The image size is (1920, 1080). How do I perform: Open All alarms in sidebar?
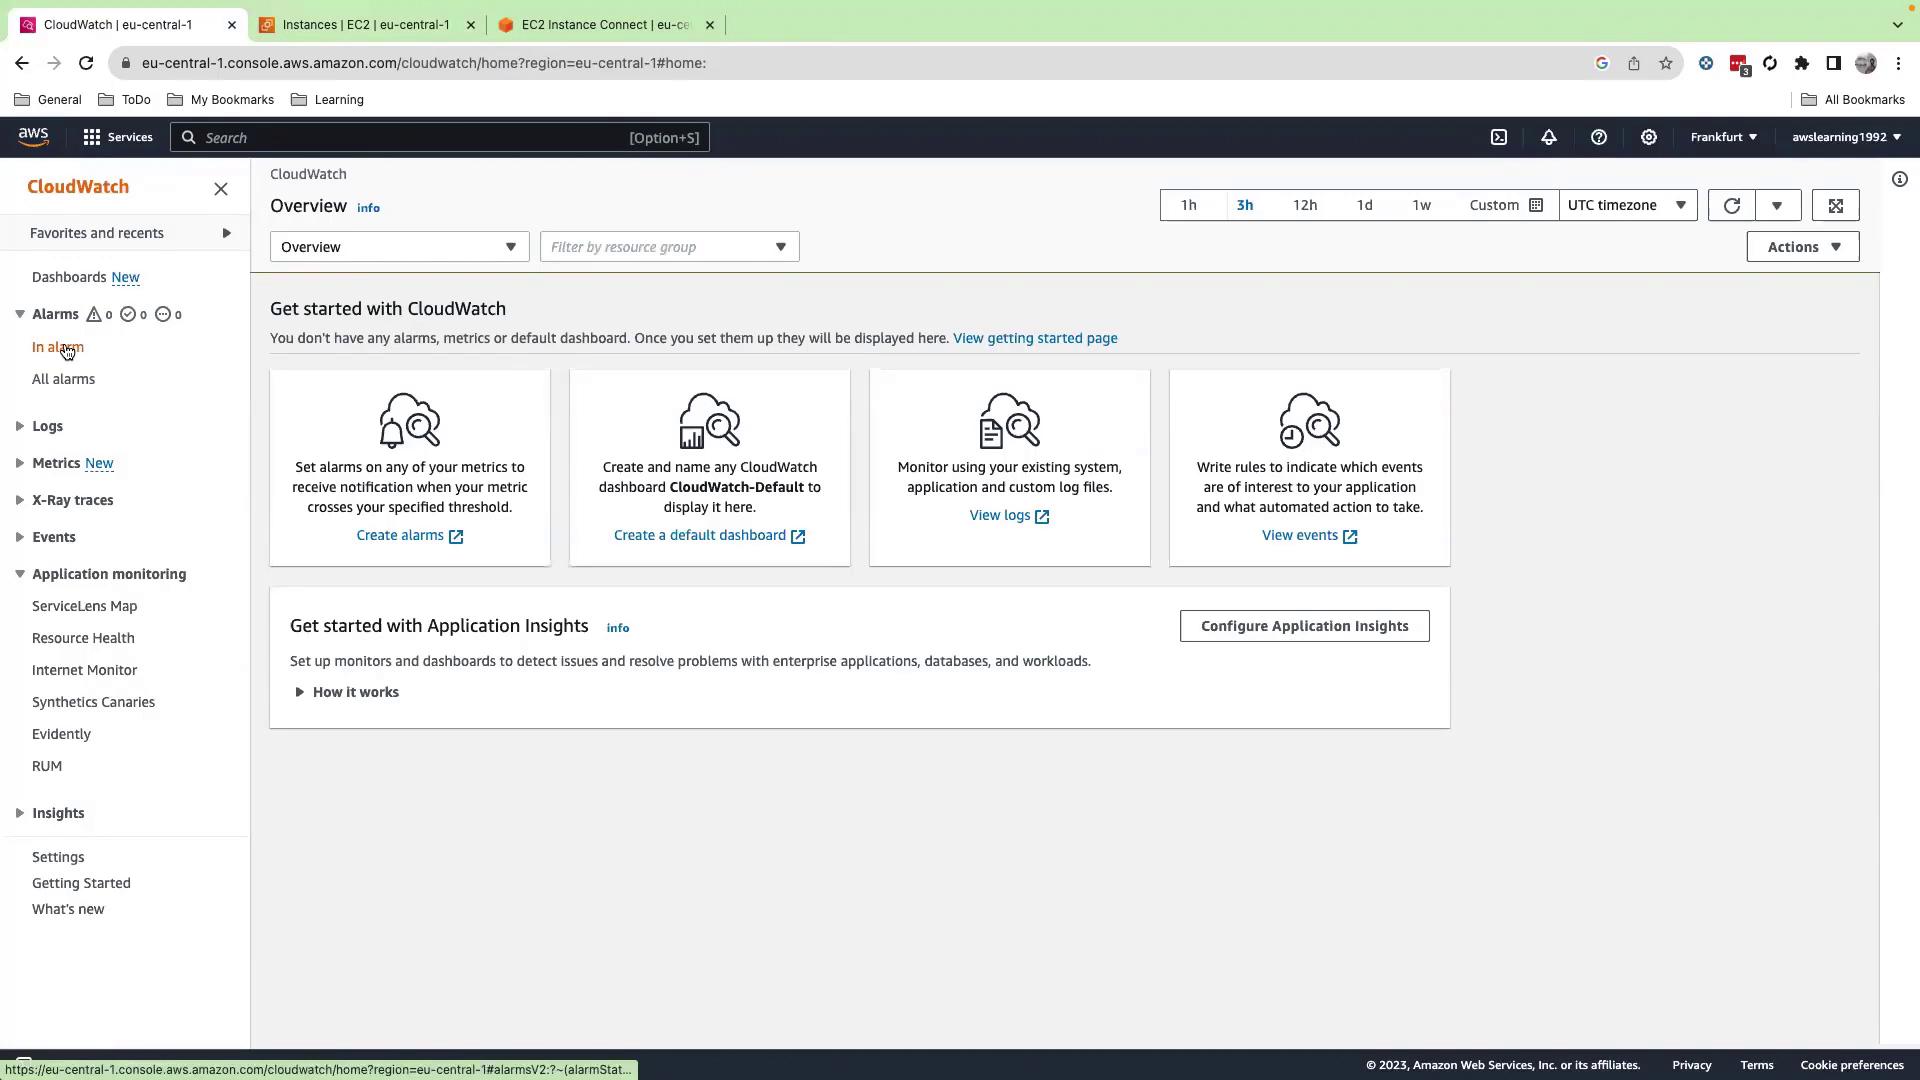point(63,379)
